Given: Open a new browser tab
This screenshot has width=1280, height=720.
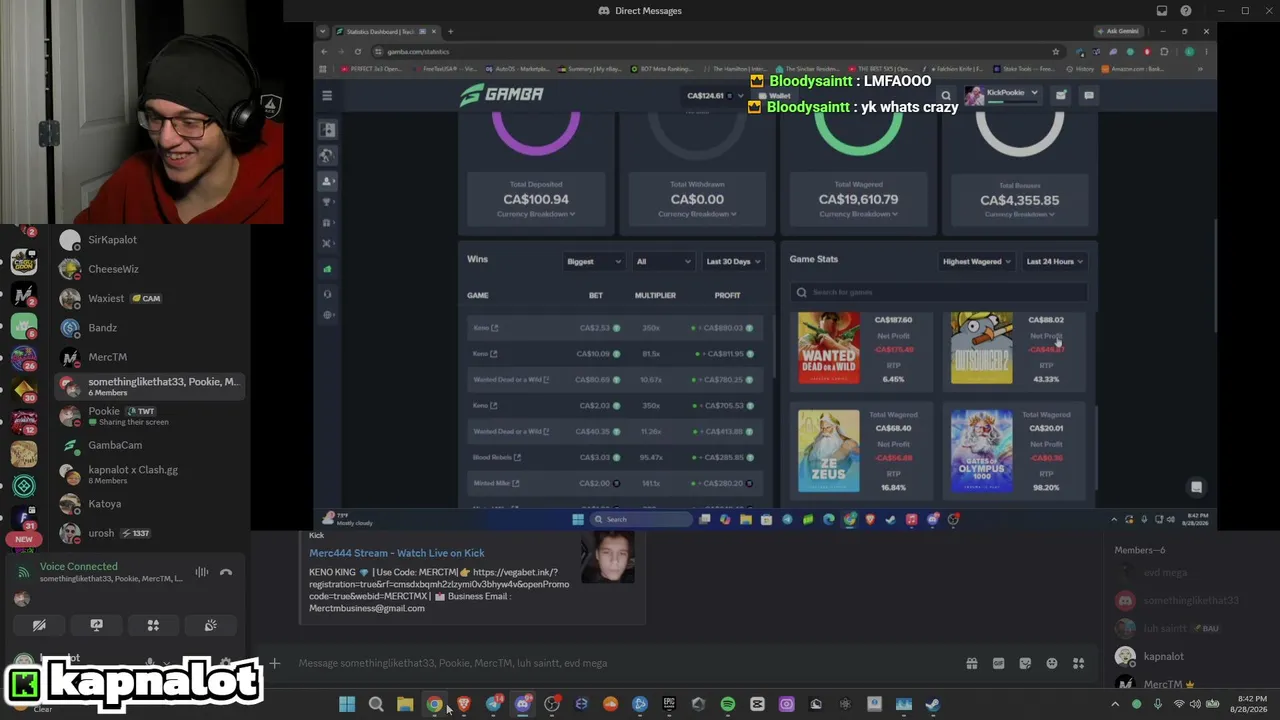Looking at the screenshot, I should click(450, 31).
